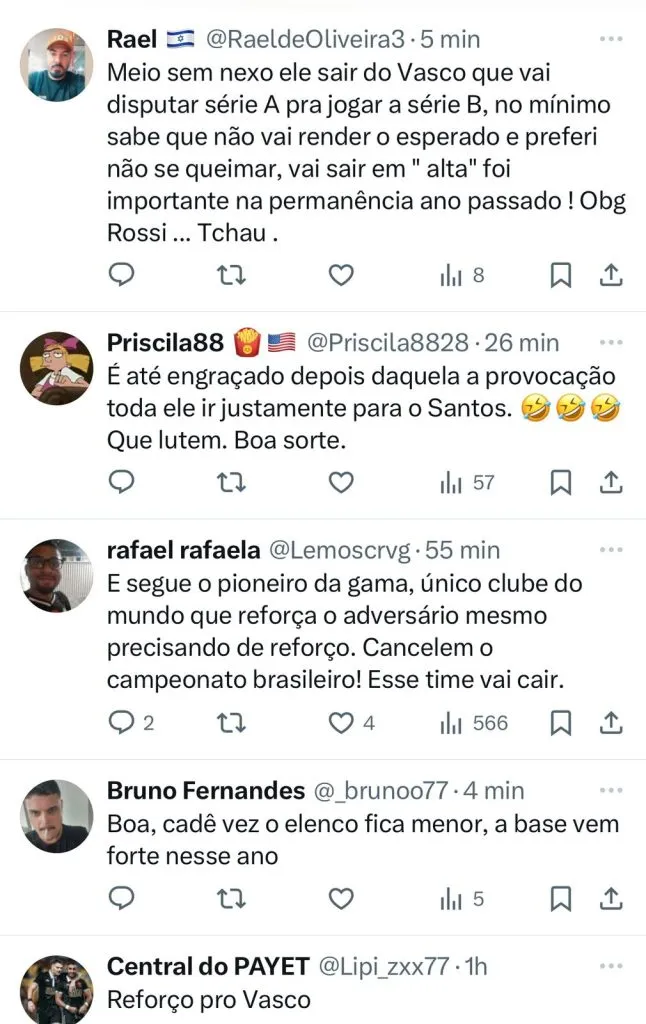The height and width of the screenshot is (1024, 646).
Task: Retweet Bruno Fernandes's post
Action: tap(231, 898)
